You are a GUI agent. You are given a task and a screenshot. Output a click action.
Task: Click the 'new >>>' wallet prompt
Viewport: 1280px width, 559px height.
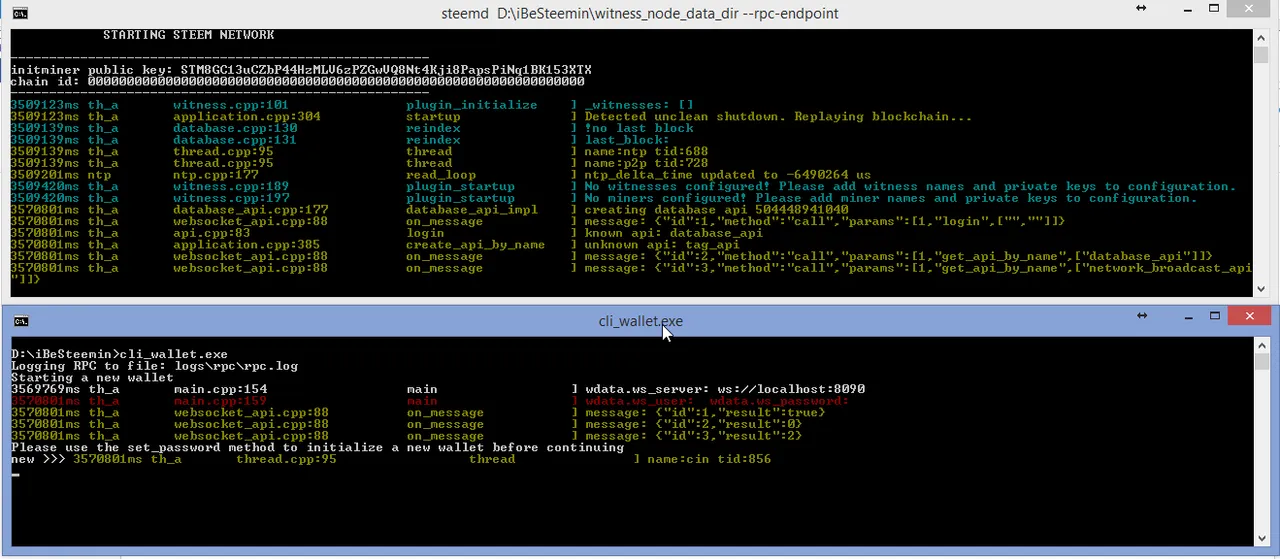[37, 460]
